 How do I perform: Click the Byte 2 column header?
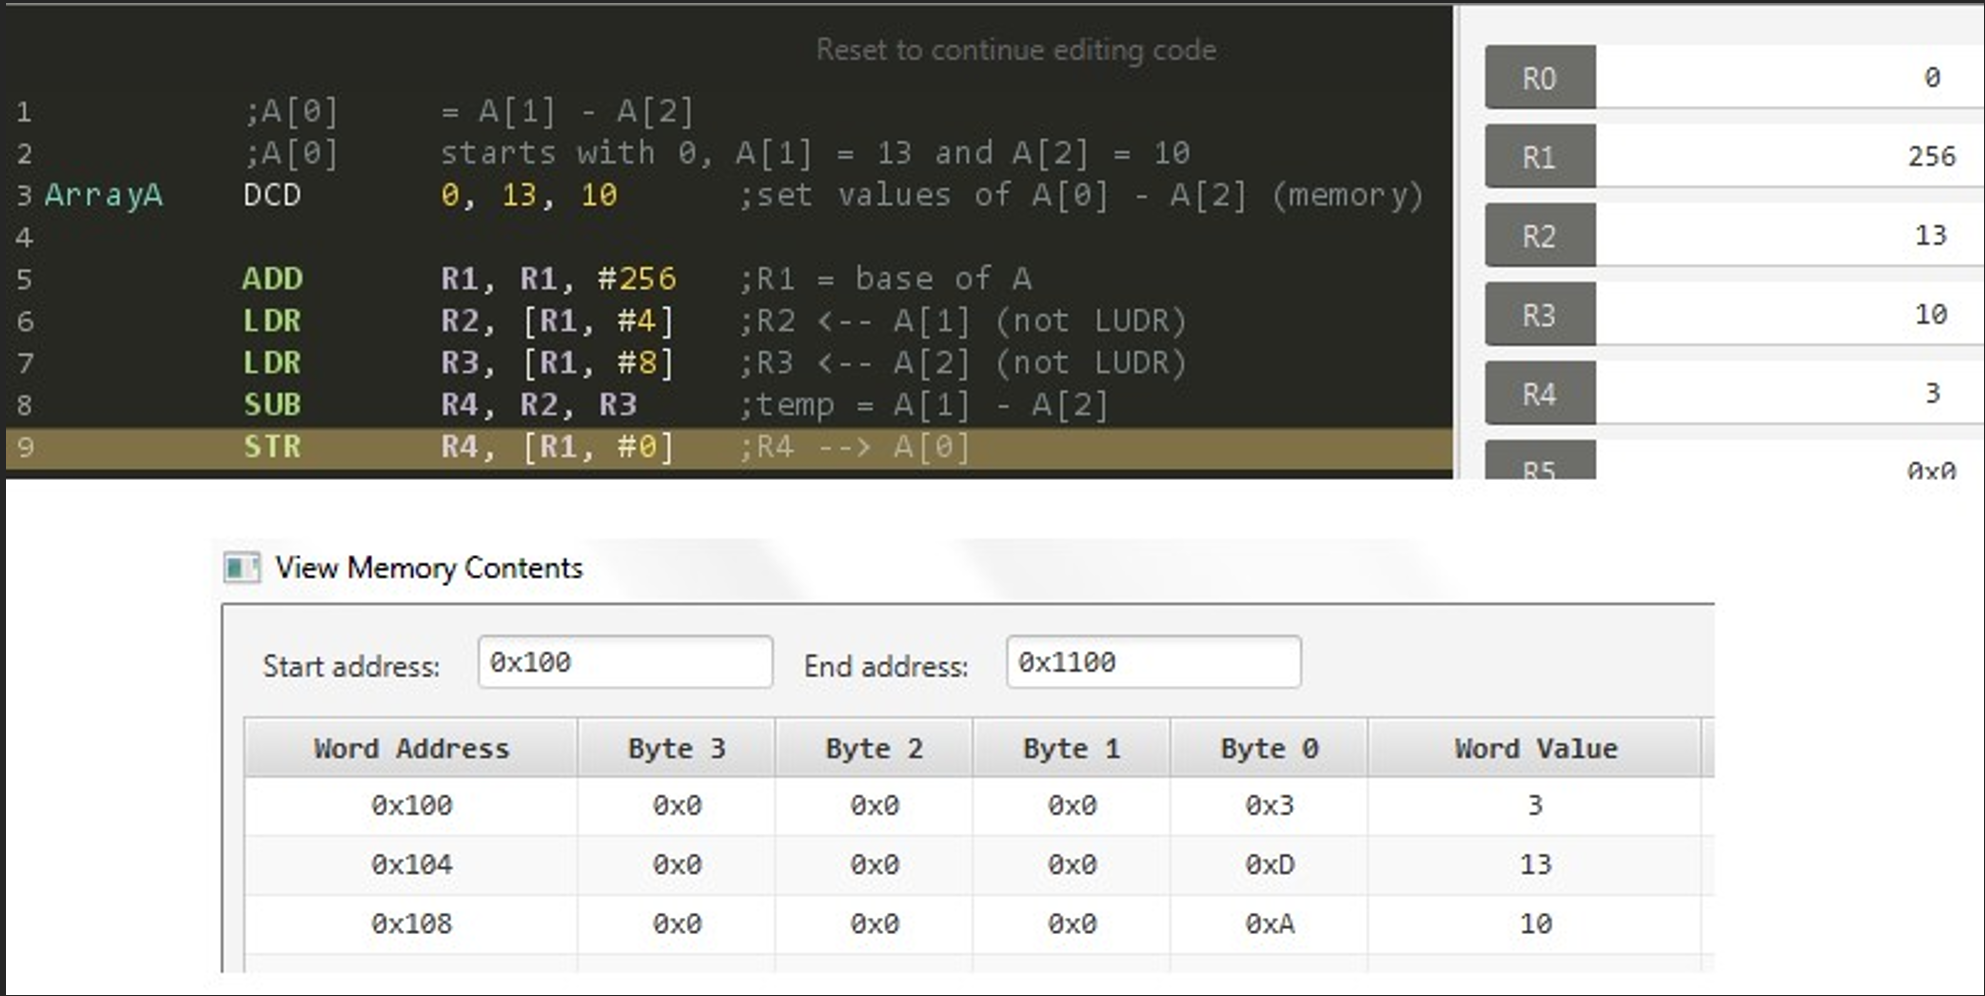click(874, 748)
